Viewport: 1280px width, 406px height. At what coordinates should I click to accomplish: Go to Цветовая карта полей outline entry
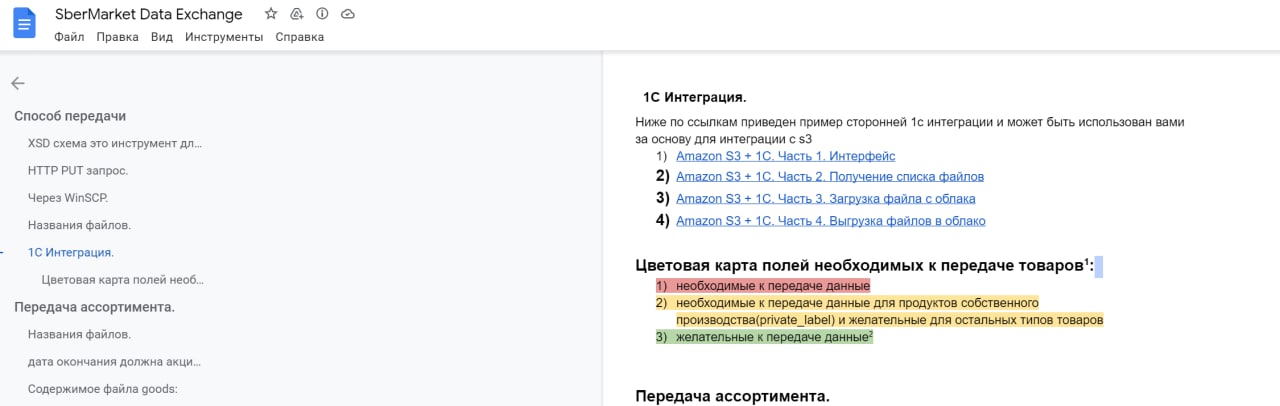123,279
